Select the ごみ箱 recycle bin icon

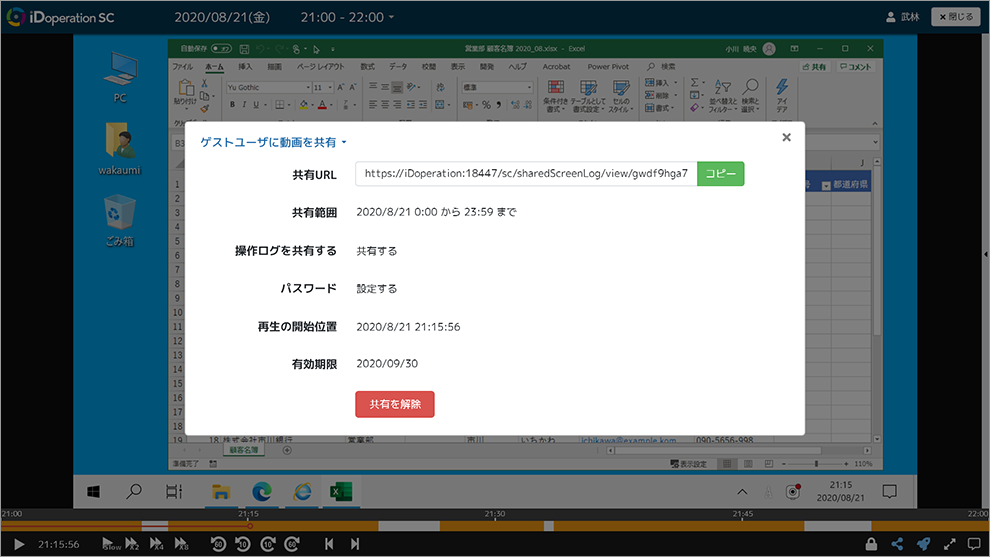click(119, 220)
